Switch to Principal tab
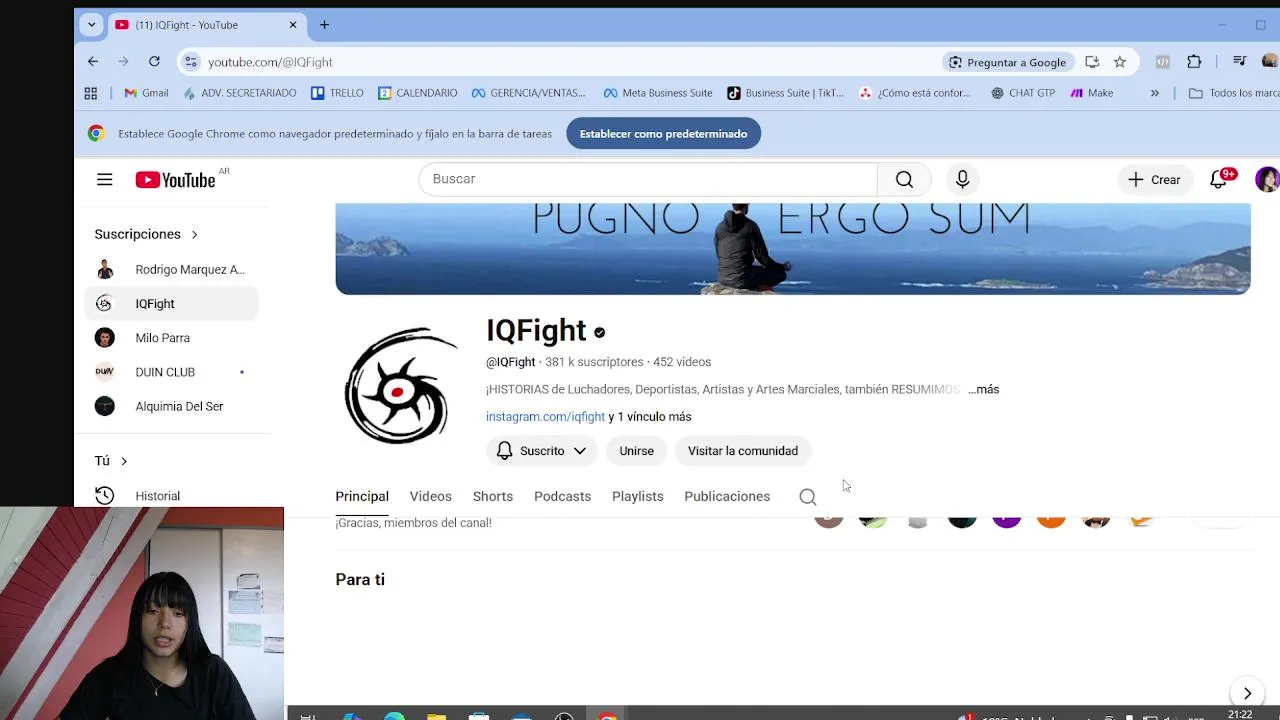1280x720 pixels. point(362,497)
